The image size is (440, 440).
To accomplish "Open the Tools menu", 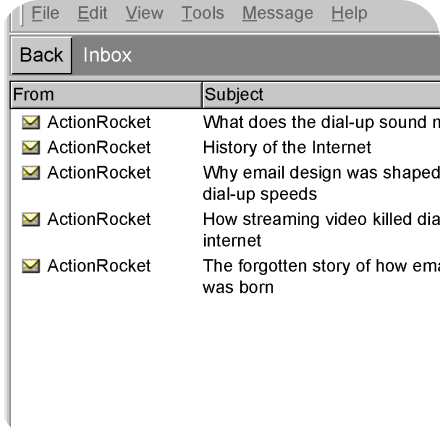I will point(203,14).
